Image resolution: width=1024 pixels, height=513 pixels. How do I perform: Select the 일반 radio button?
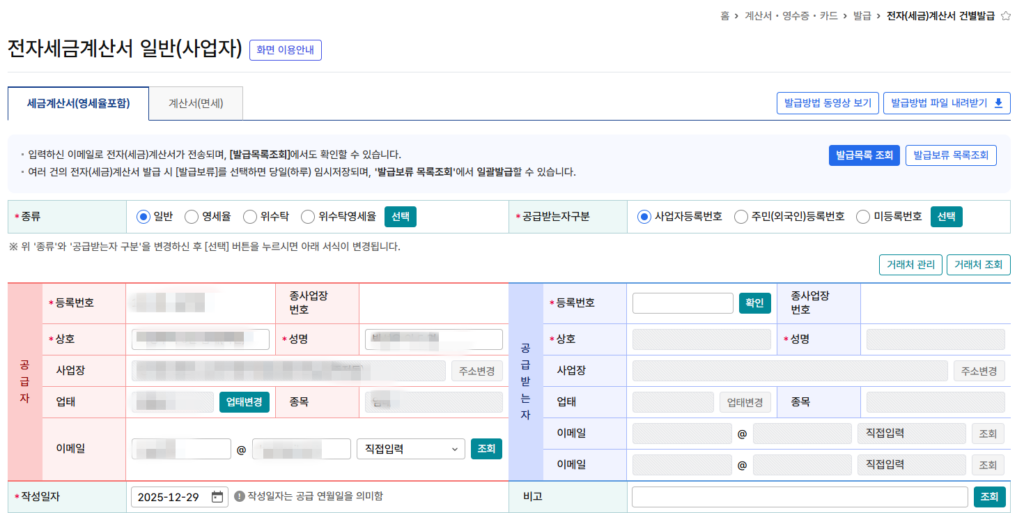(x=143, y=217)
